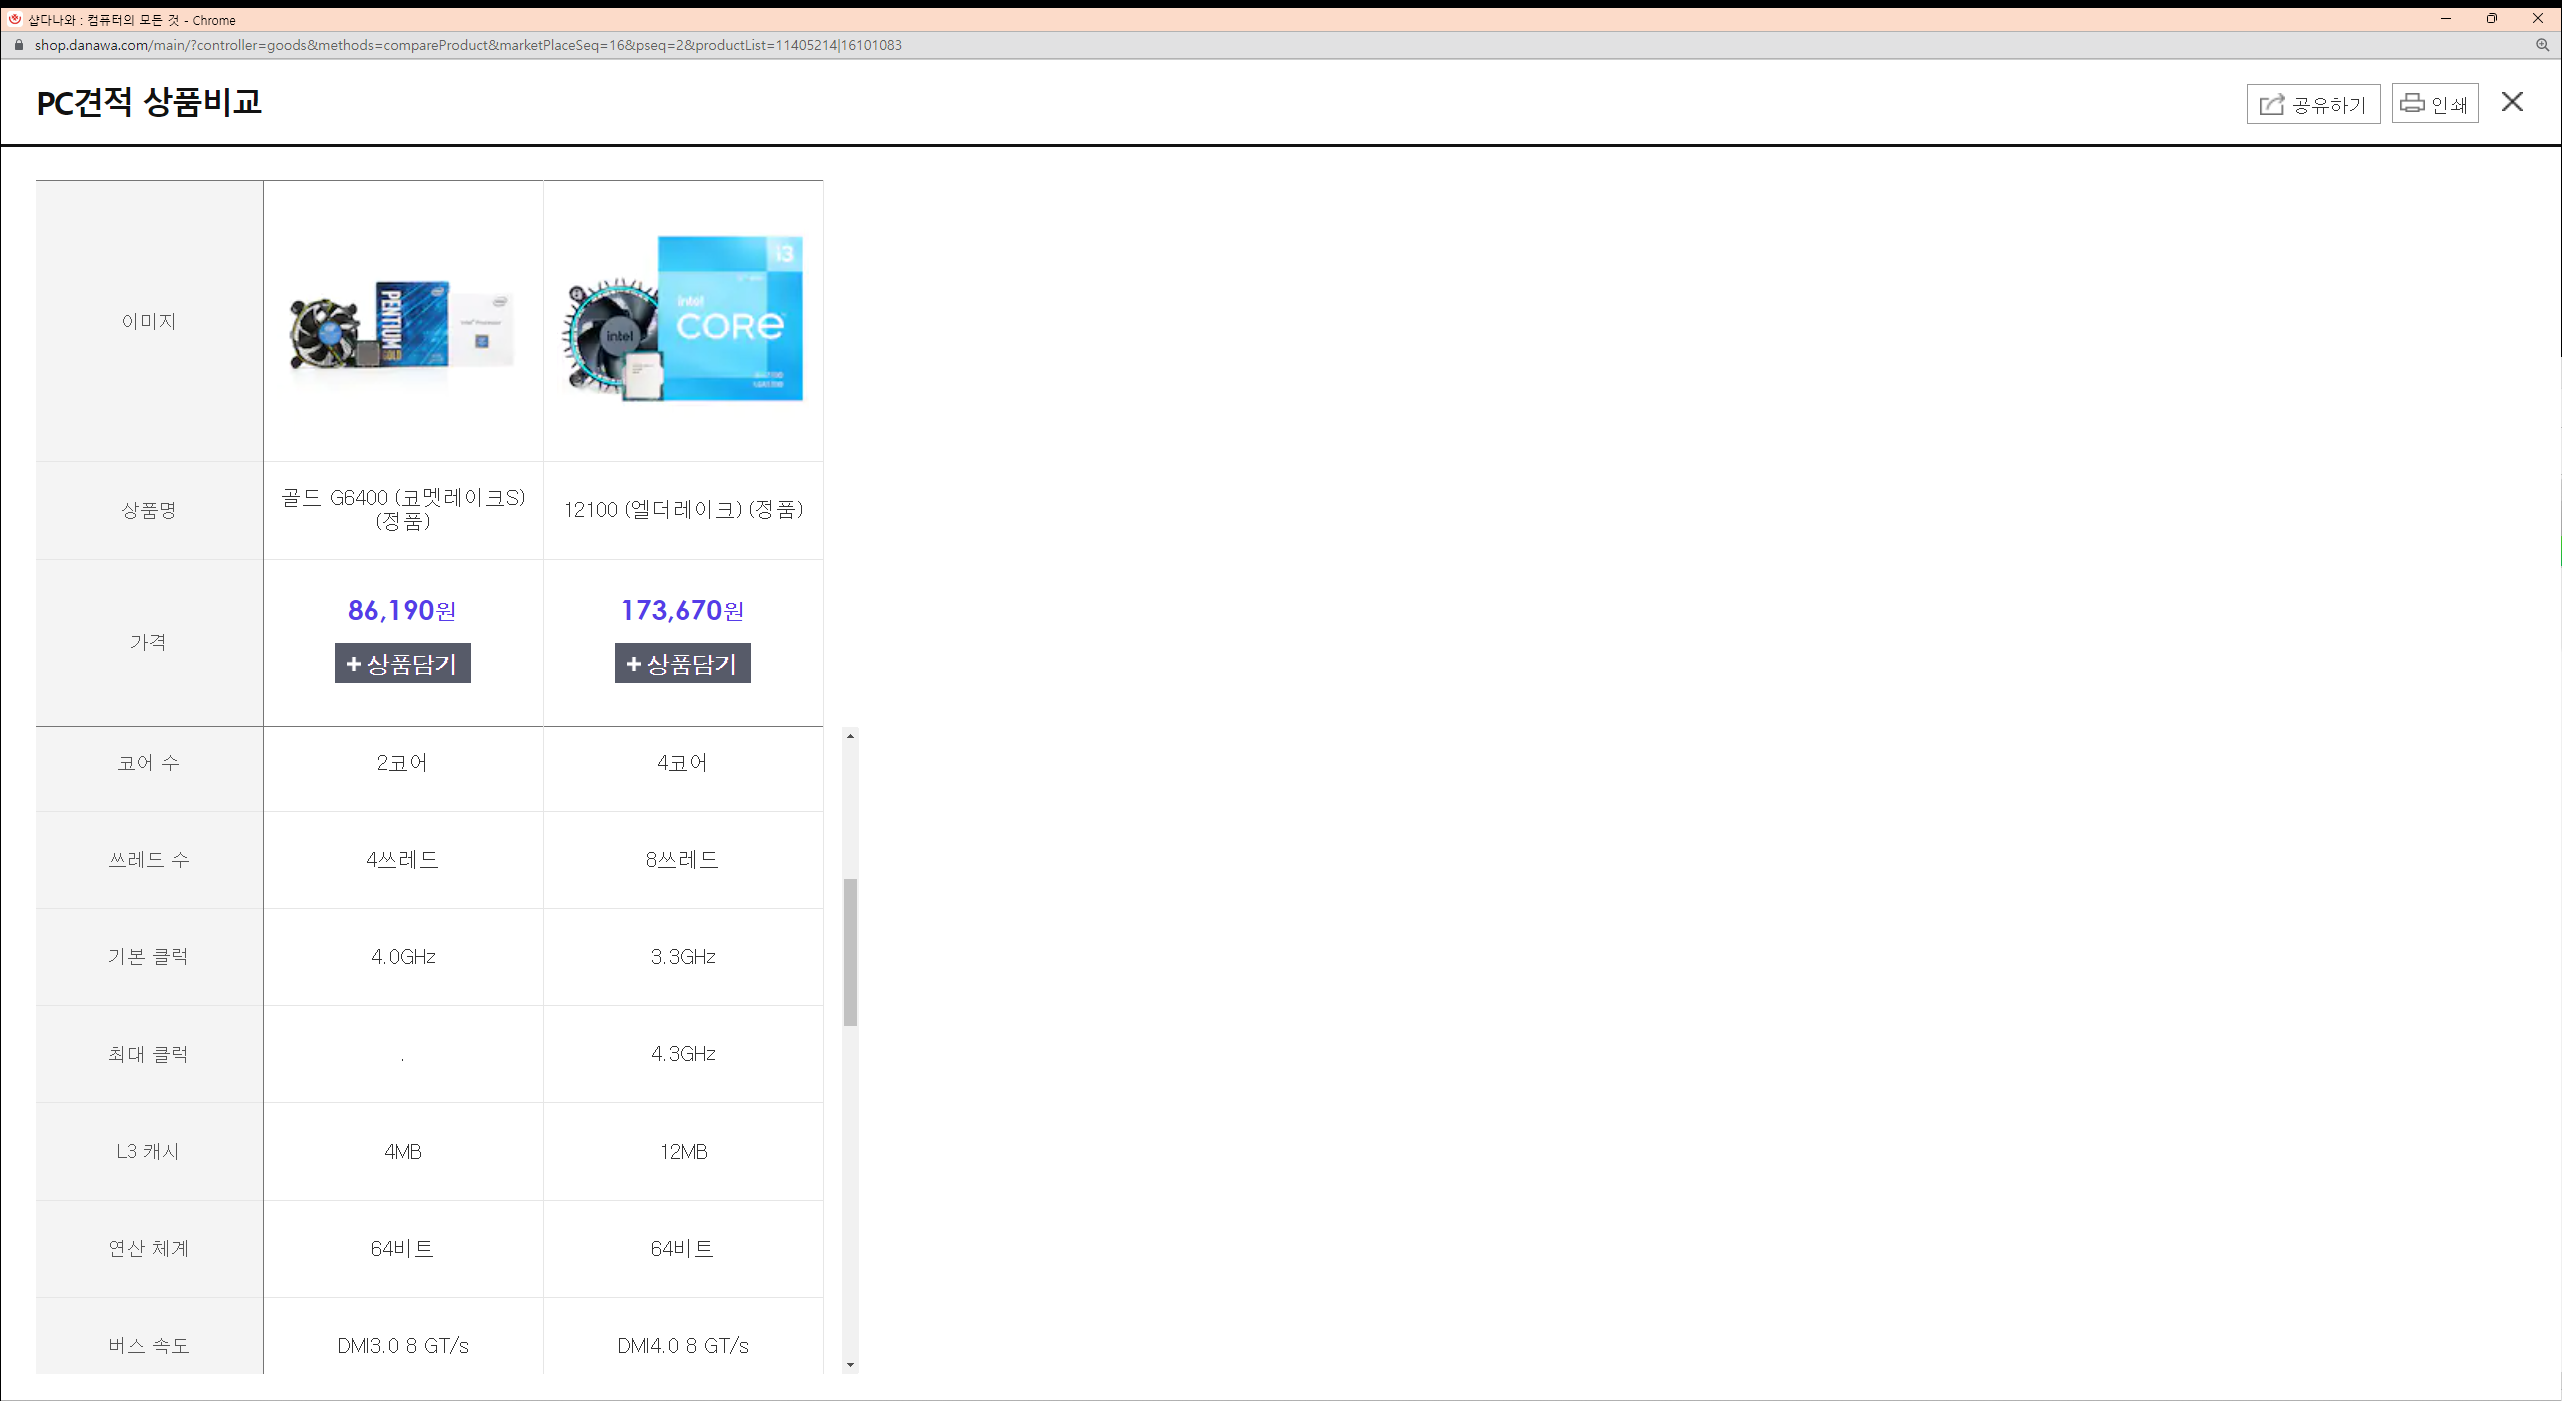The image size is (2562, 1401).
Task: Click the browser zoom magnifier icon in address bar
Action: tap(2542, 45)
